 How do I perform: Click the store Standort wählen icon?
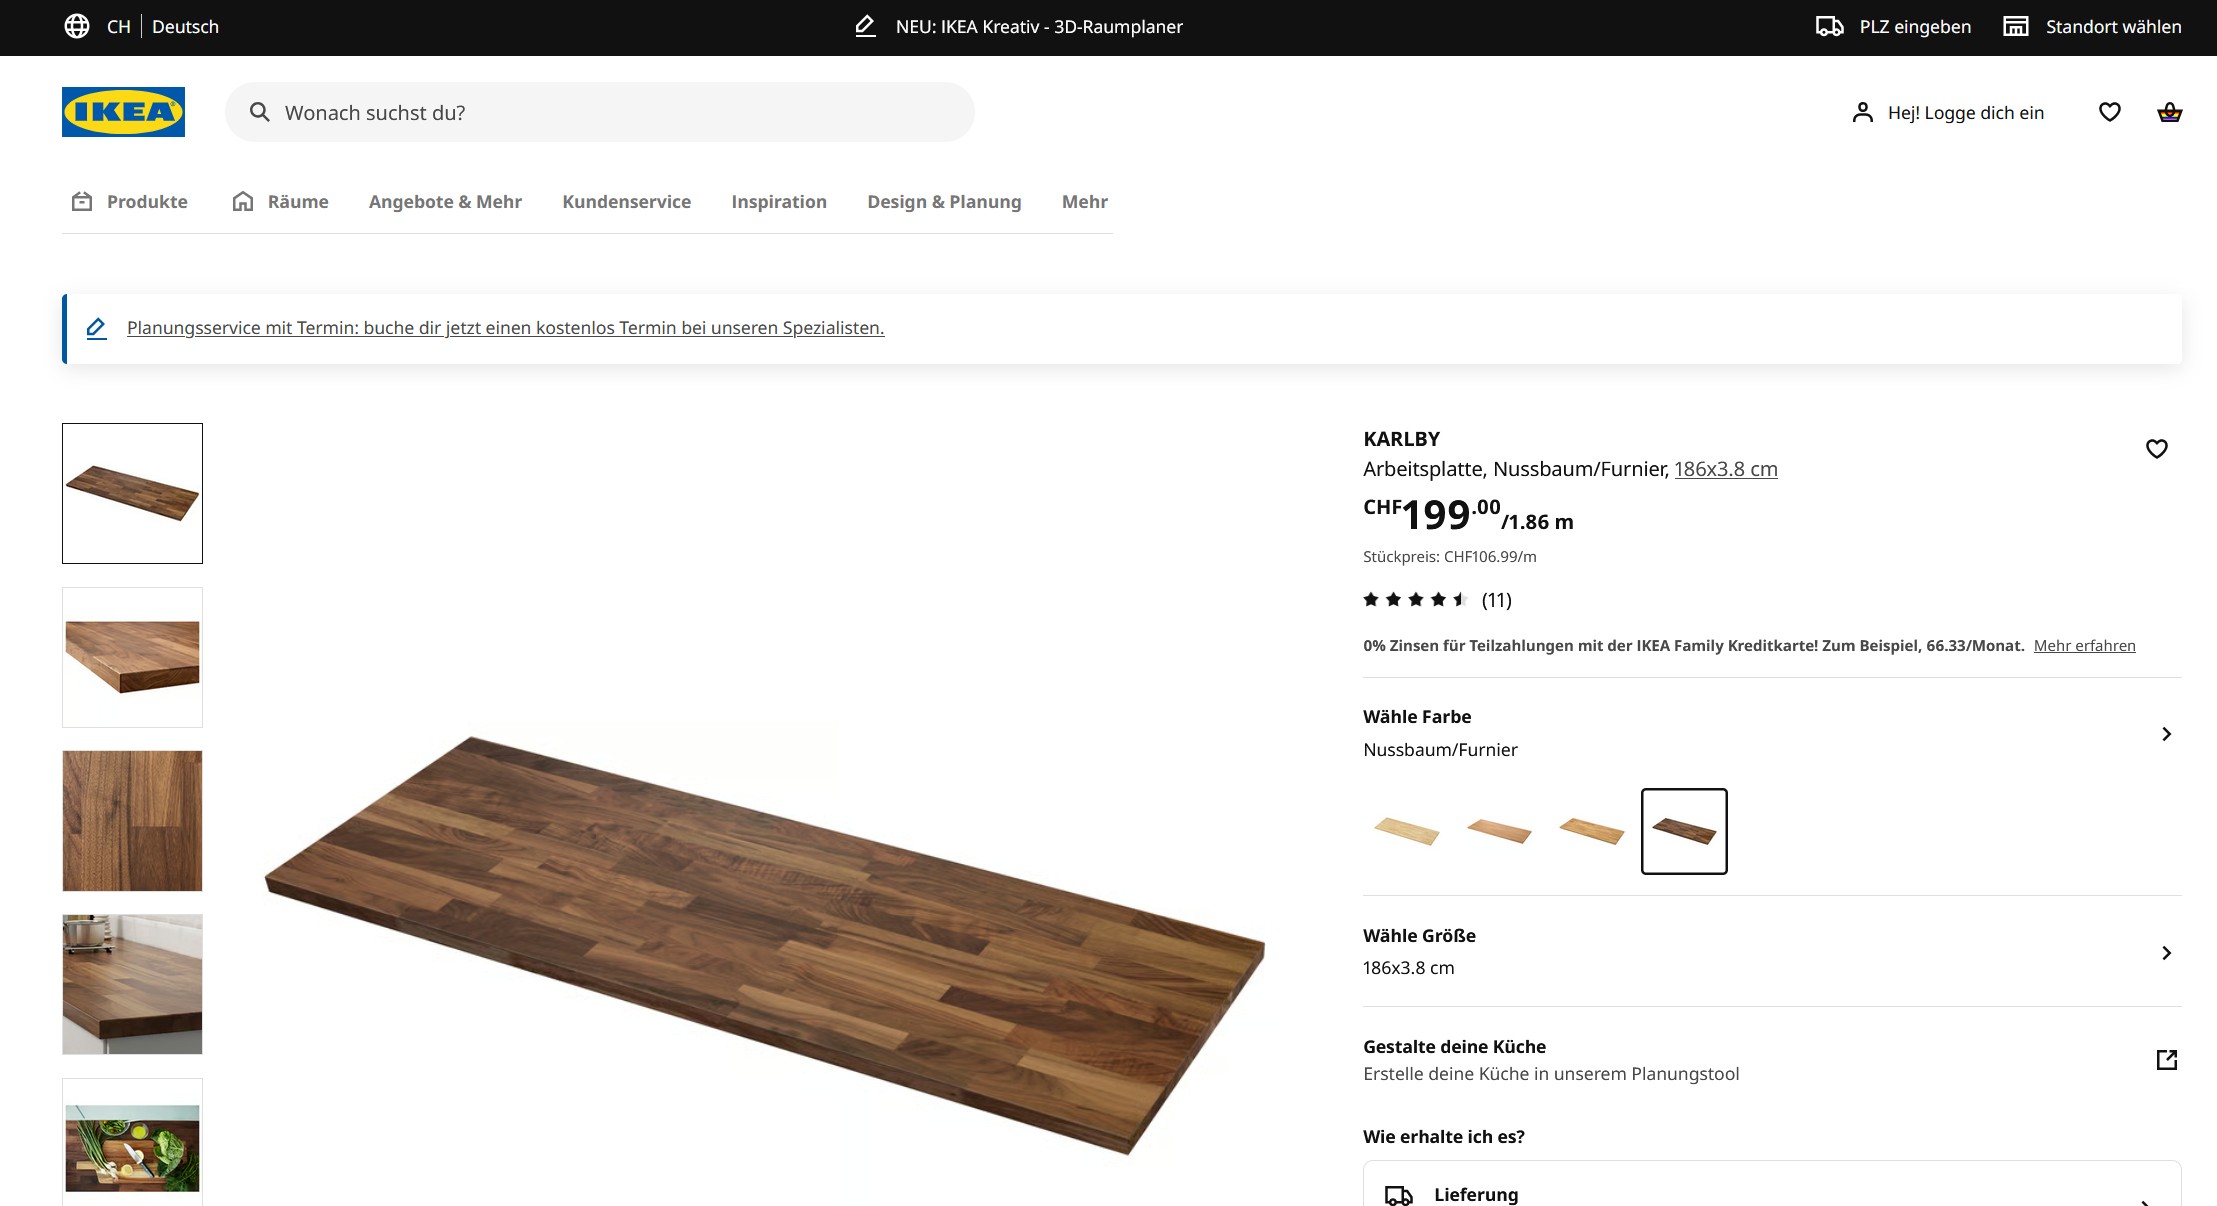[x=2015, y=27]
